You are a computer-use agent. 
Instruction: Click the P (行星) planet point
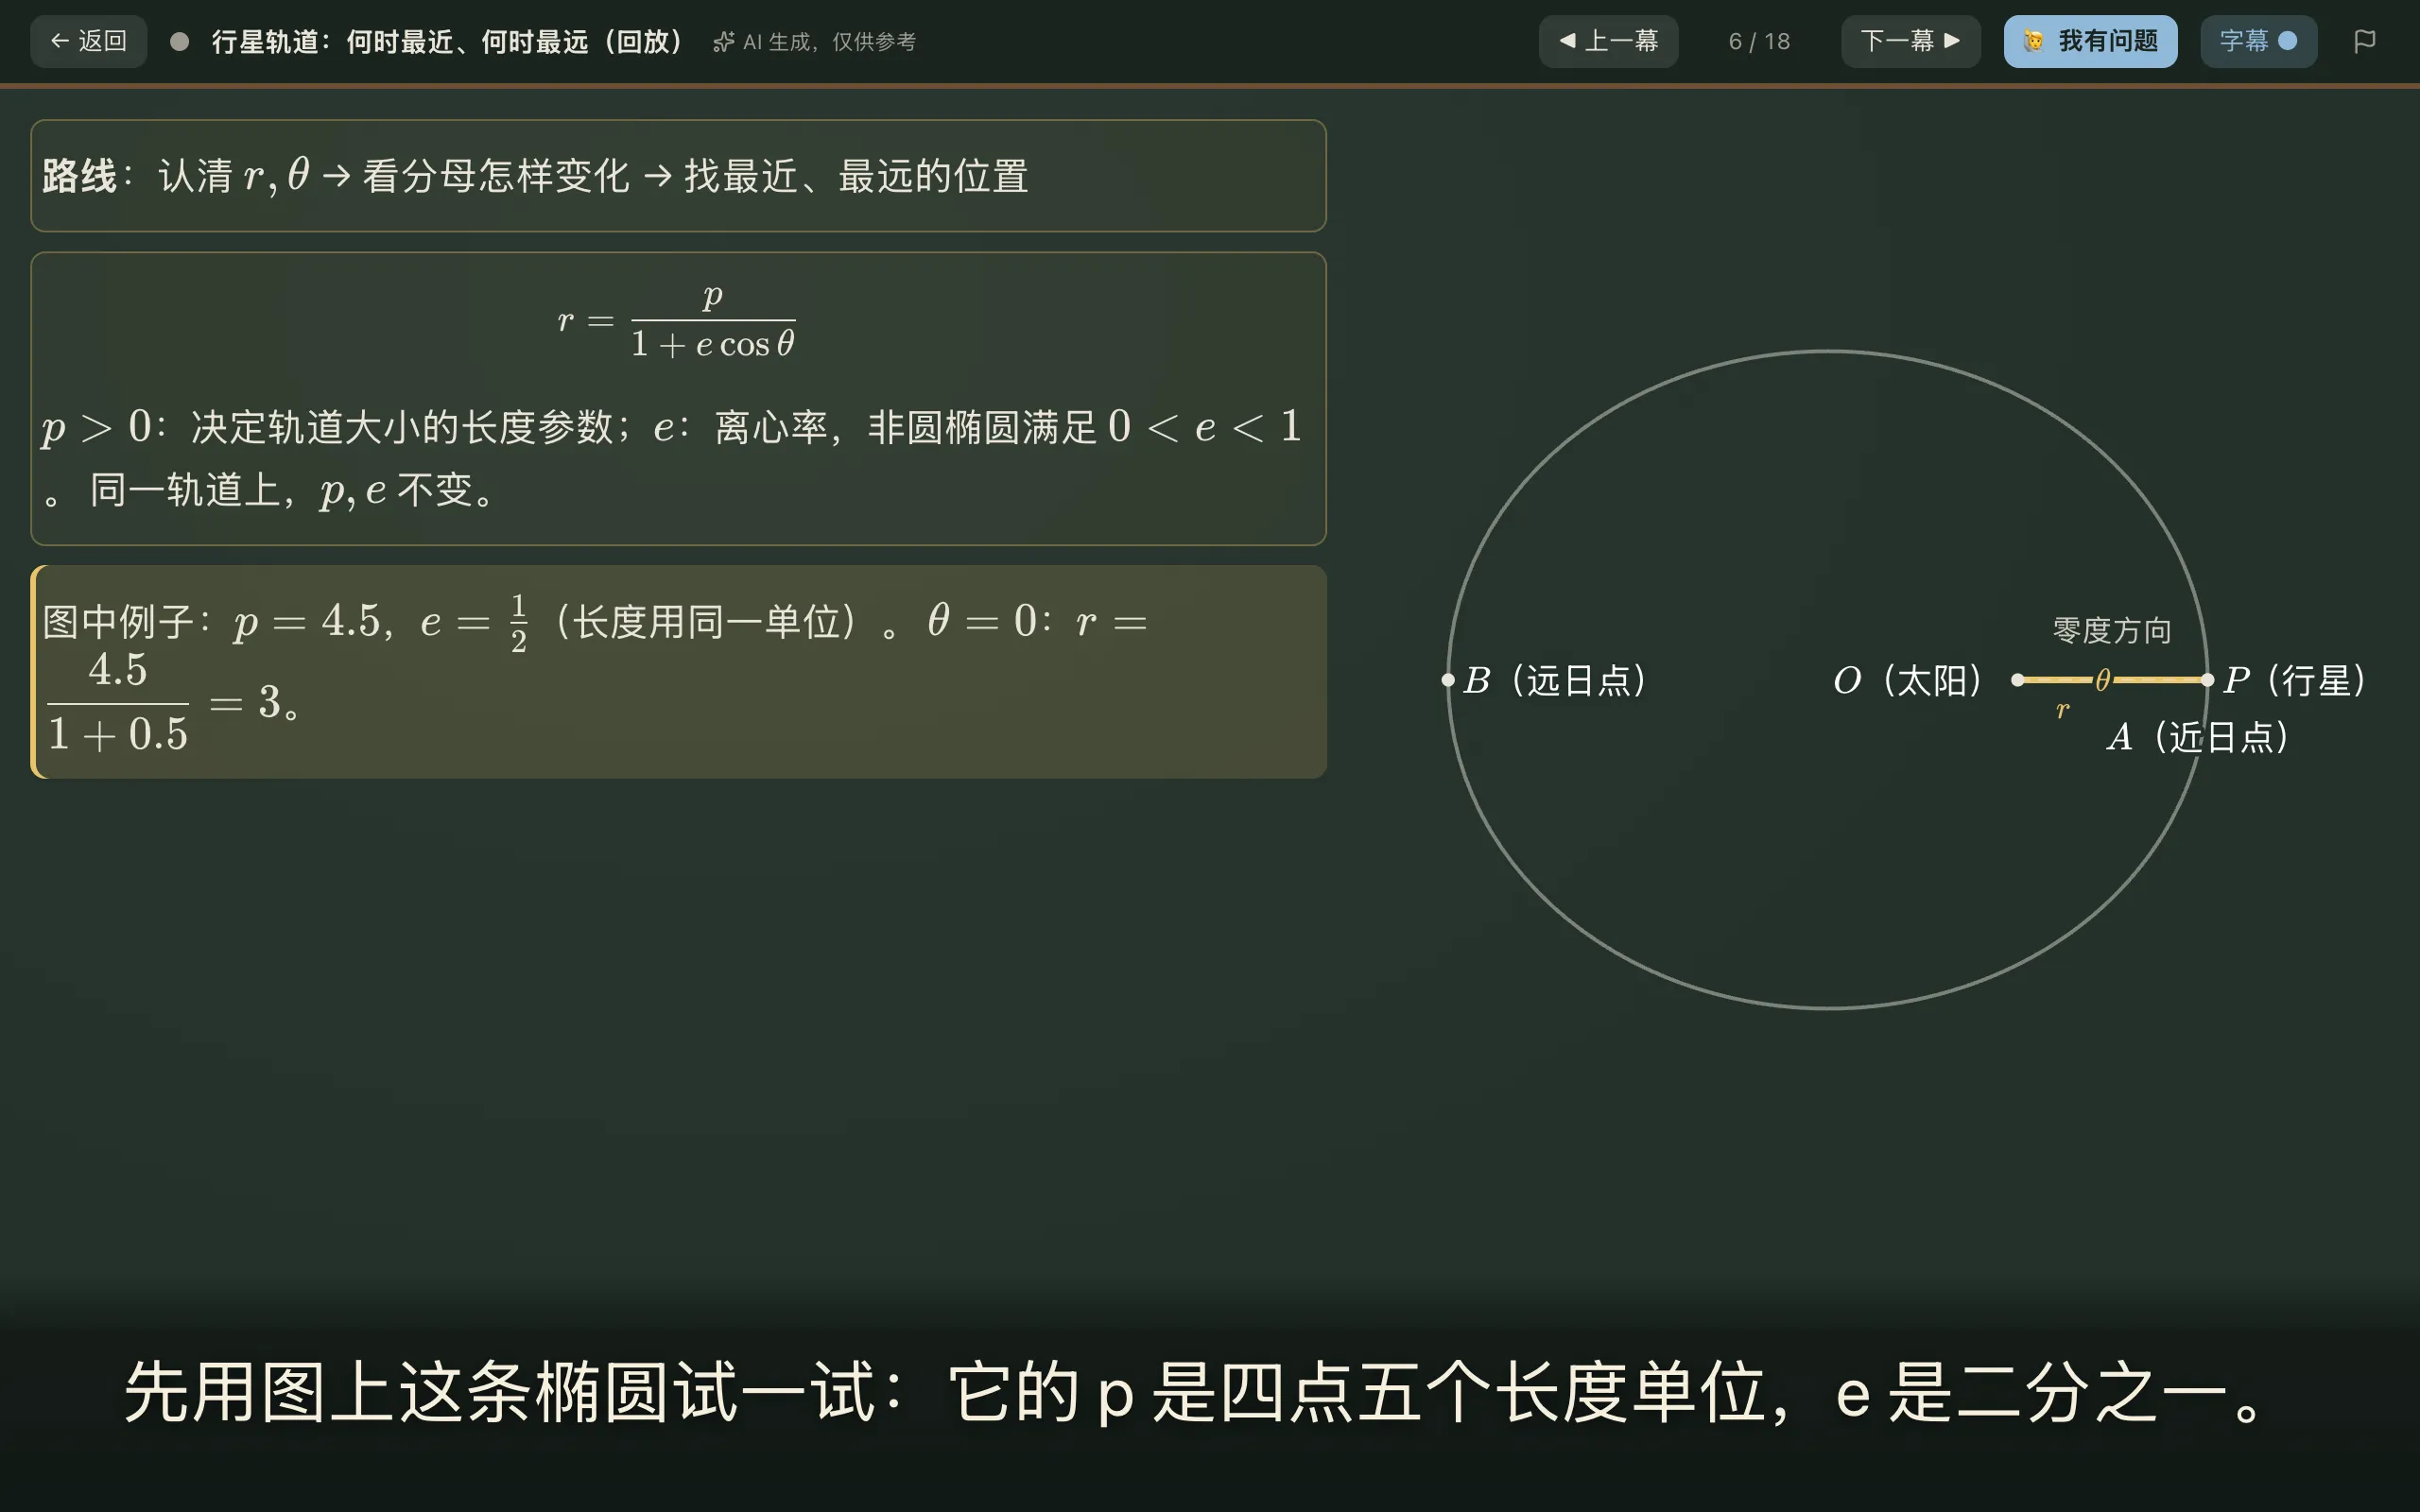(x=2208, y=680)
